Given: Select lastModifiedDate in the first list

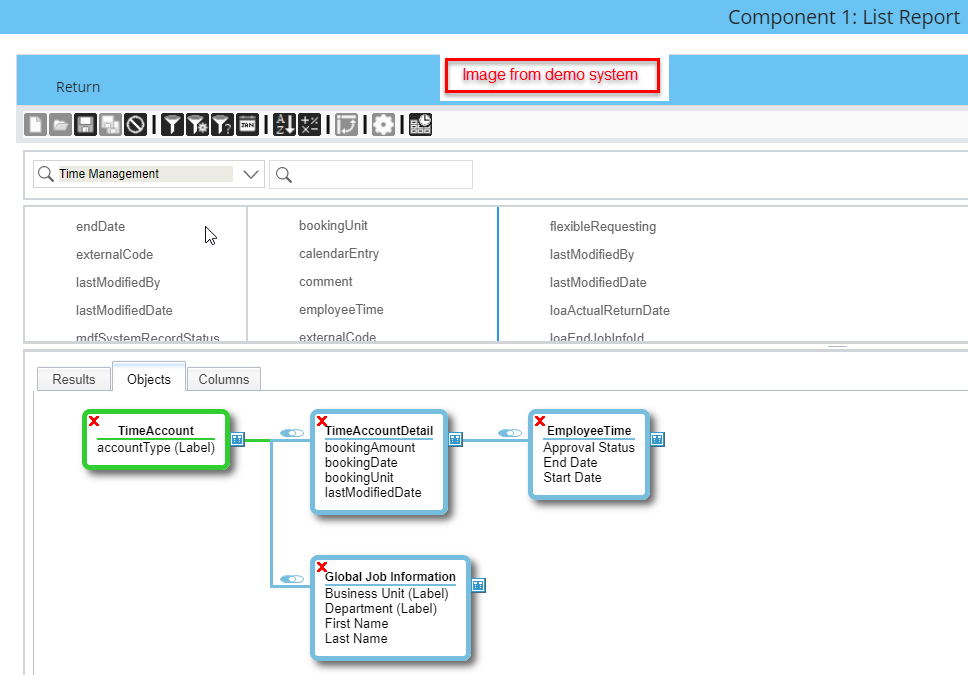Looking at the screenshot, I should click(124, 311).
